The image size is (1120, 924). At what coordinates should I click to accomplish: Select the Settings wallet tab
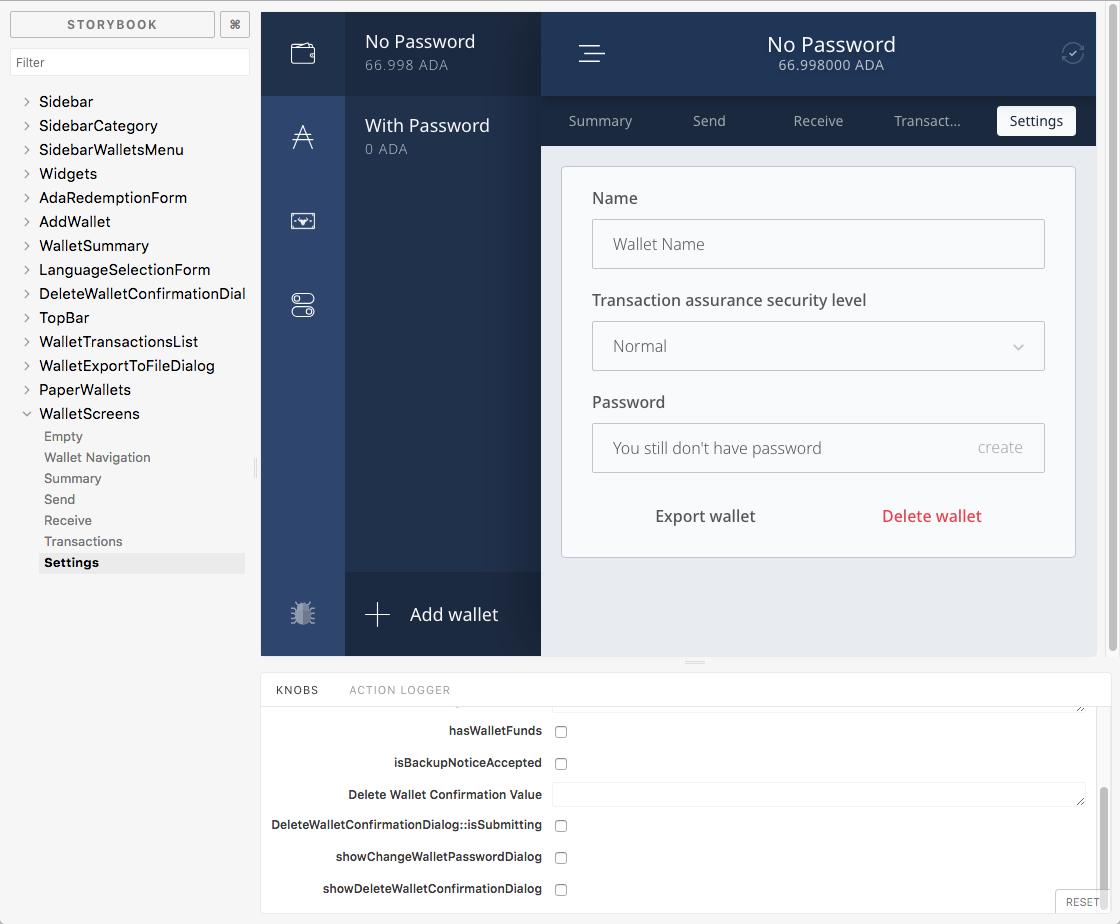[1036, 121]
